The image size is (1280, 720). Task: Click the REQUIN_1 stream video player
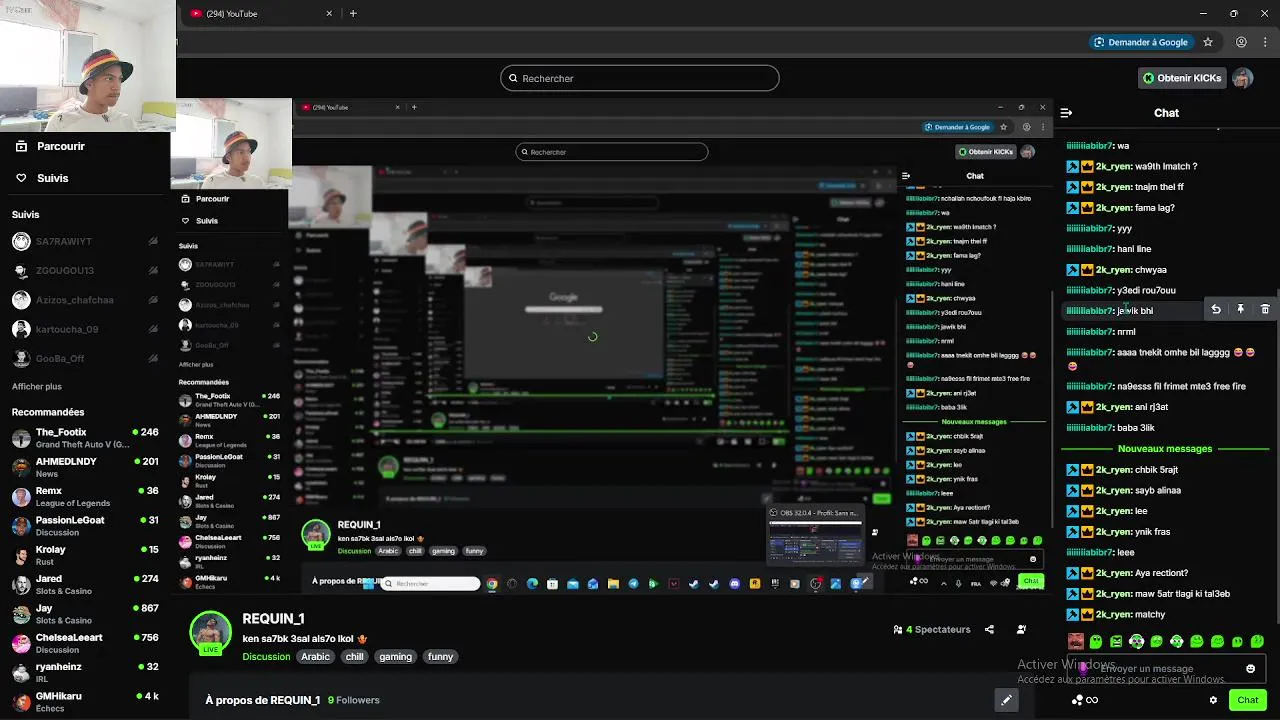(612, 345)
